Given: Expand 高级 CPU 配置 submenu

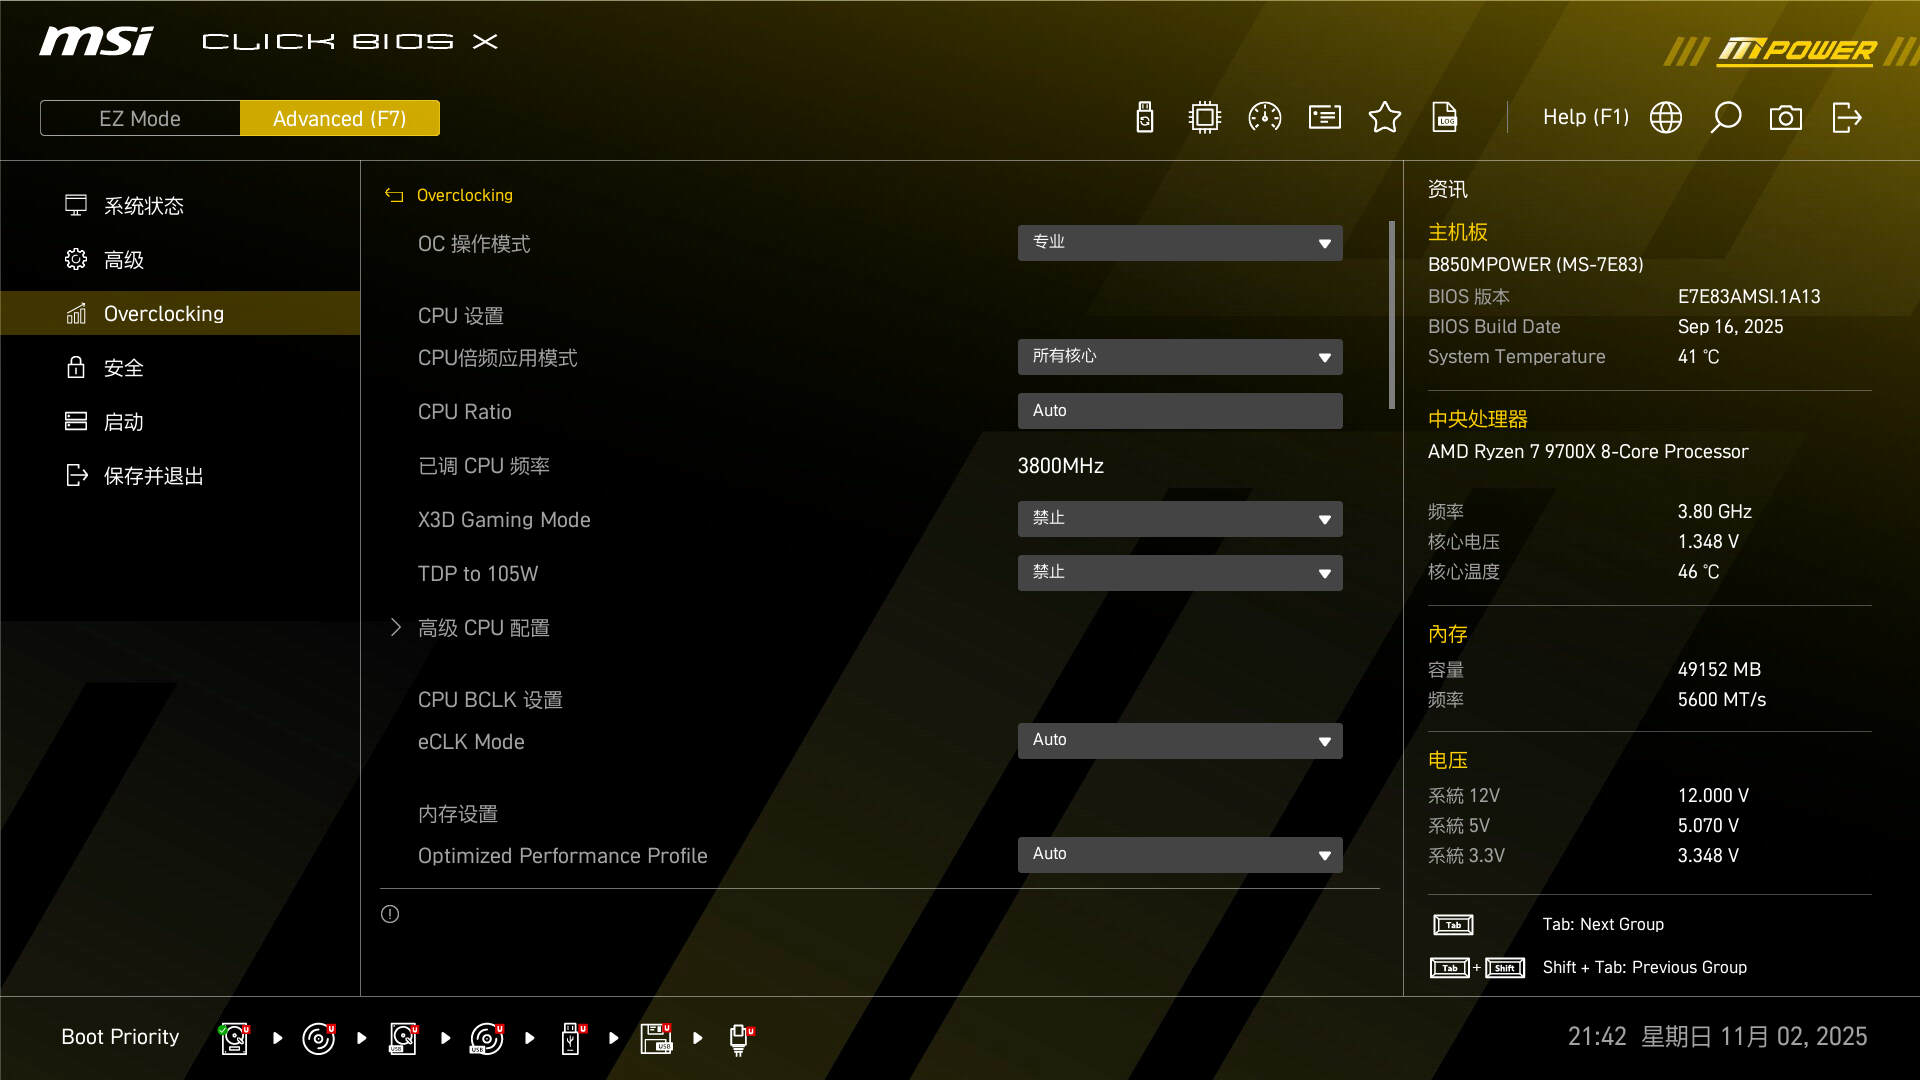Looking at the screenshot, I should 484,628.
